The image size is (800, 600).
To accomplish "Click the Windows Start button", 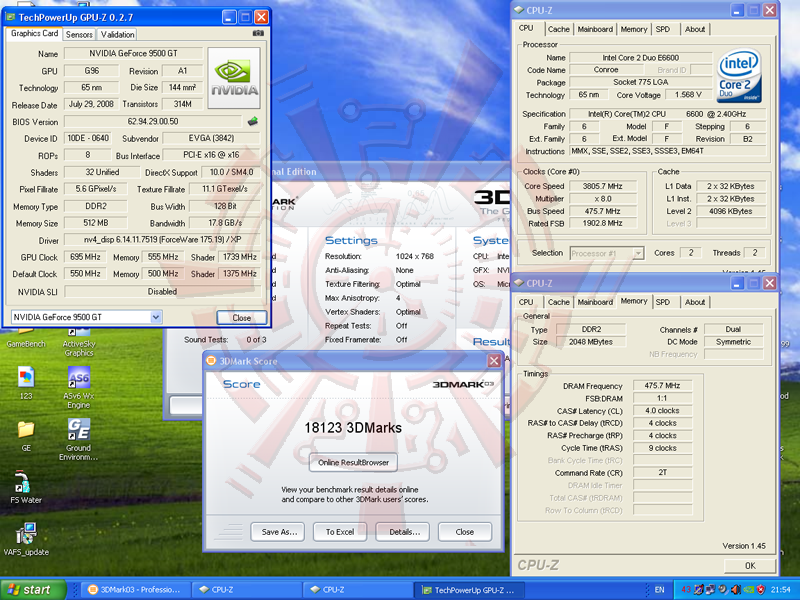I will [33, 590].
